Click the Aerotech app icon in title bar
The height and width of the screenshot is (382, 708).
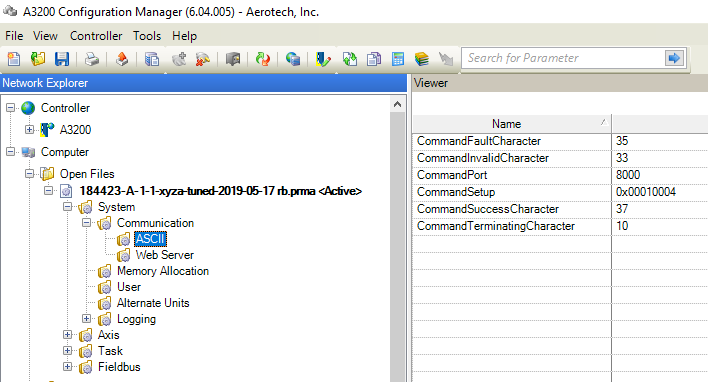pos(10,11)
